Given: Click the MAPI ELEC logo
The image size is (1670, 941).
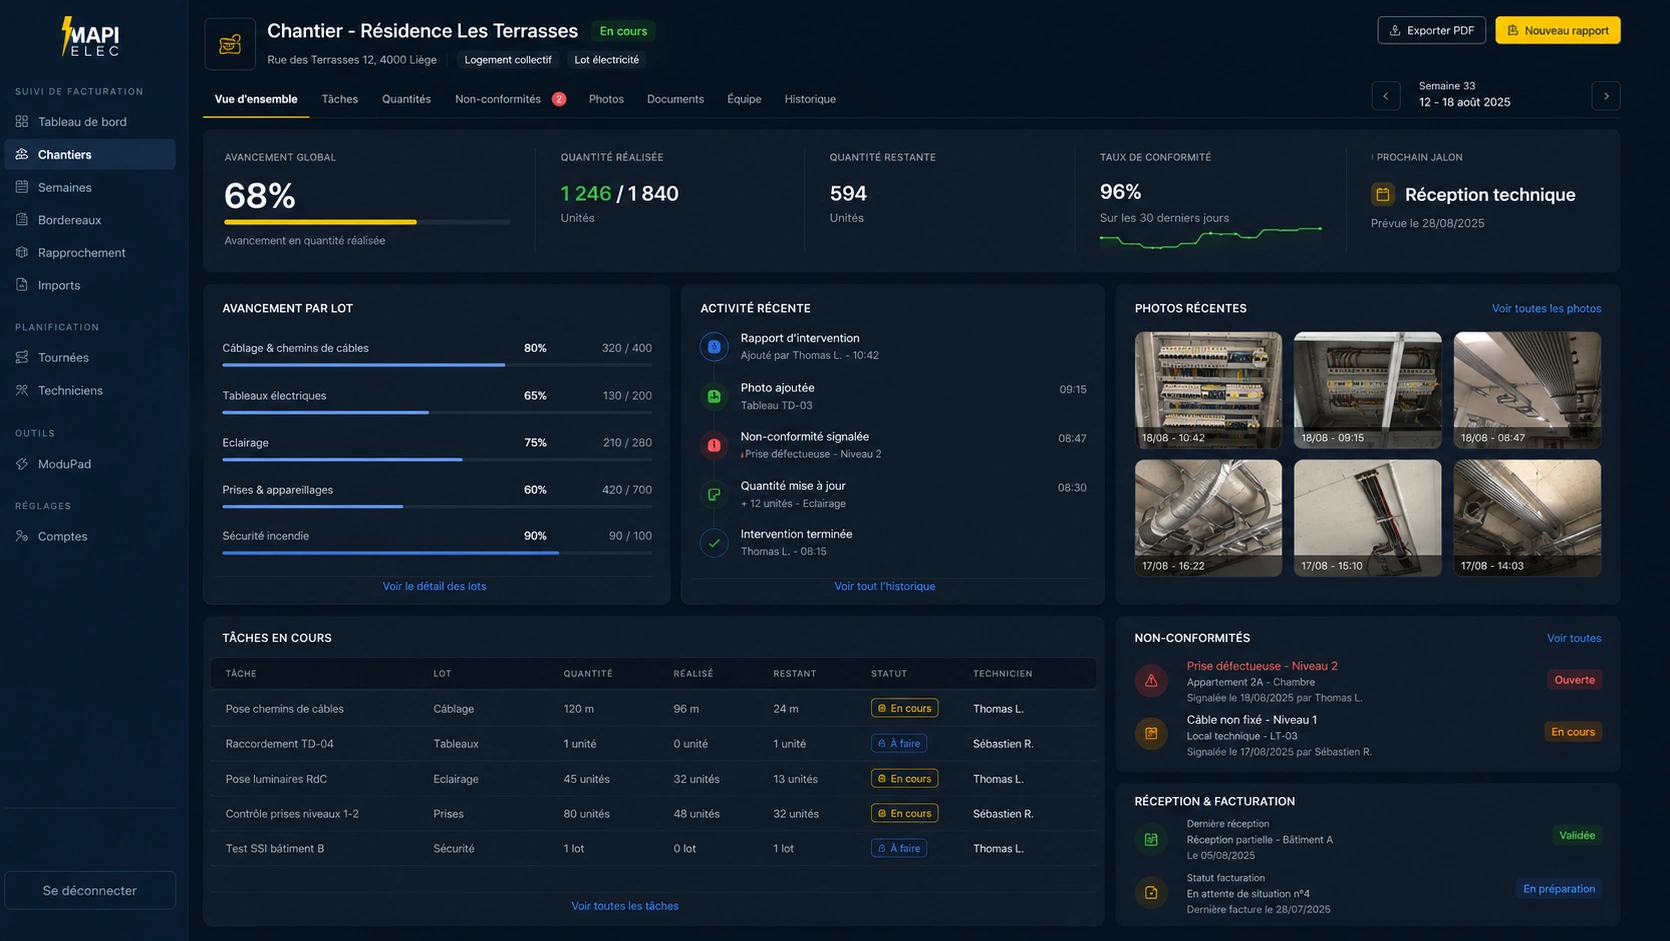Looking at the screenshot, I should point(91,37).
